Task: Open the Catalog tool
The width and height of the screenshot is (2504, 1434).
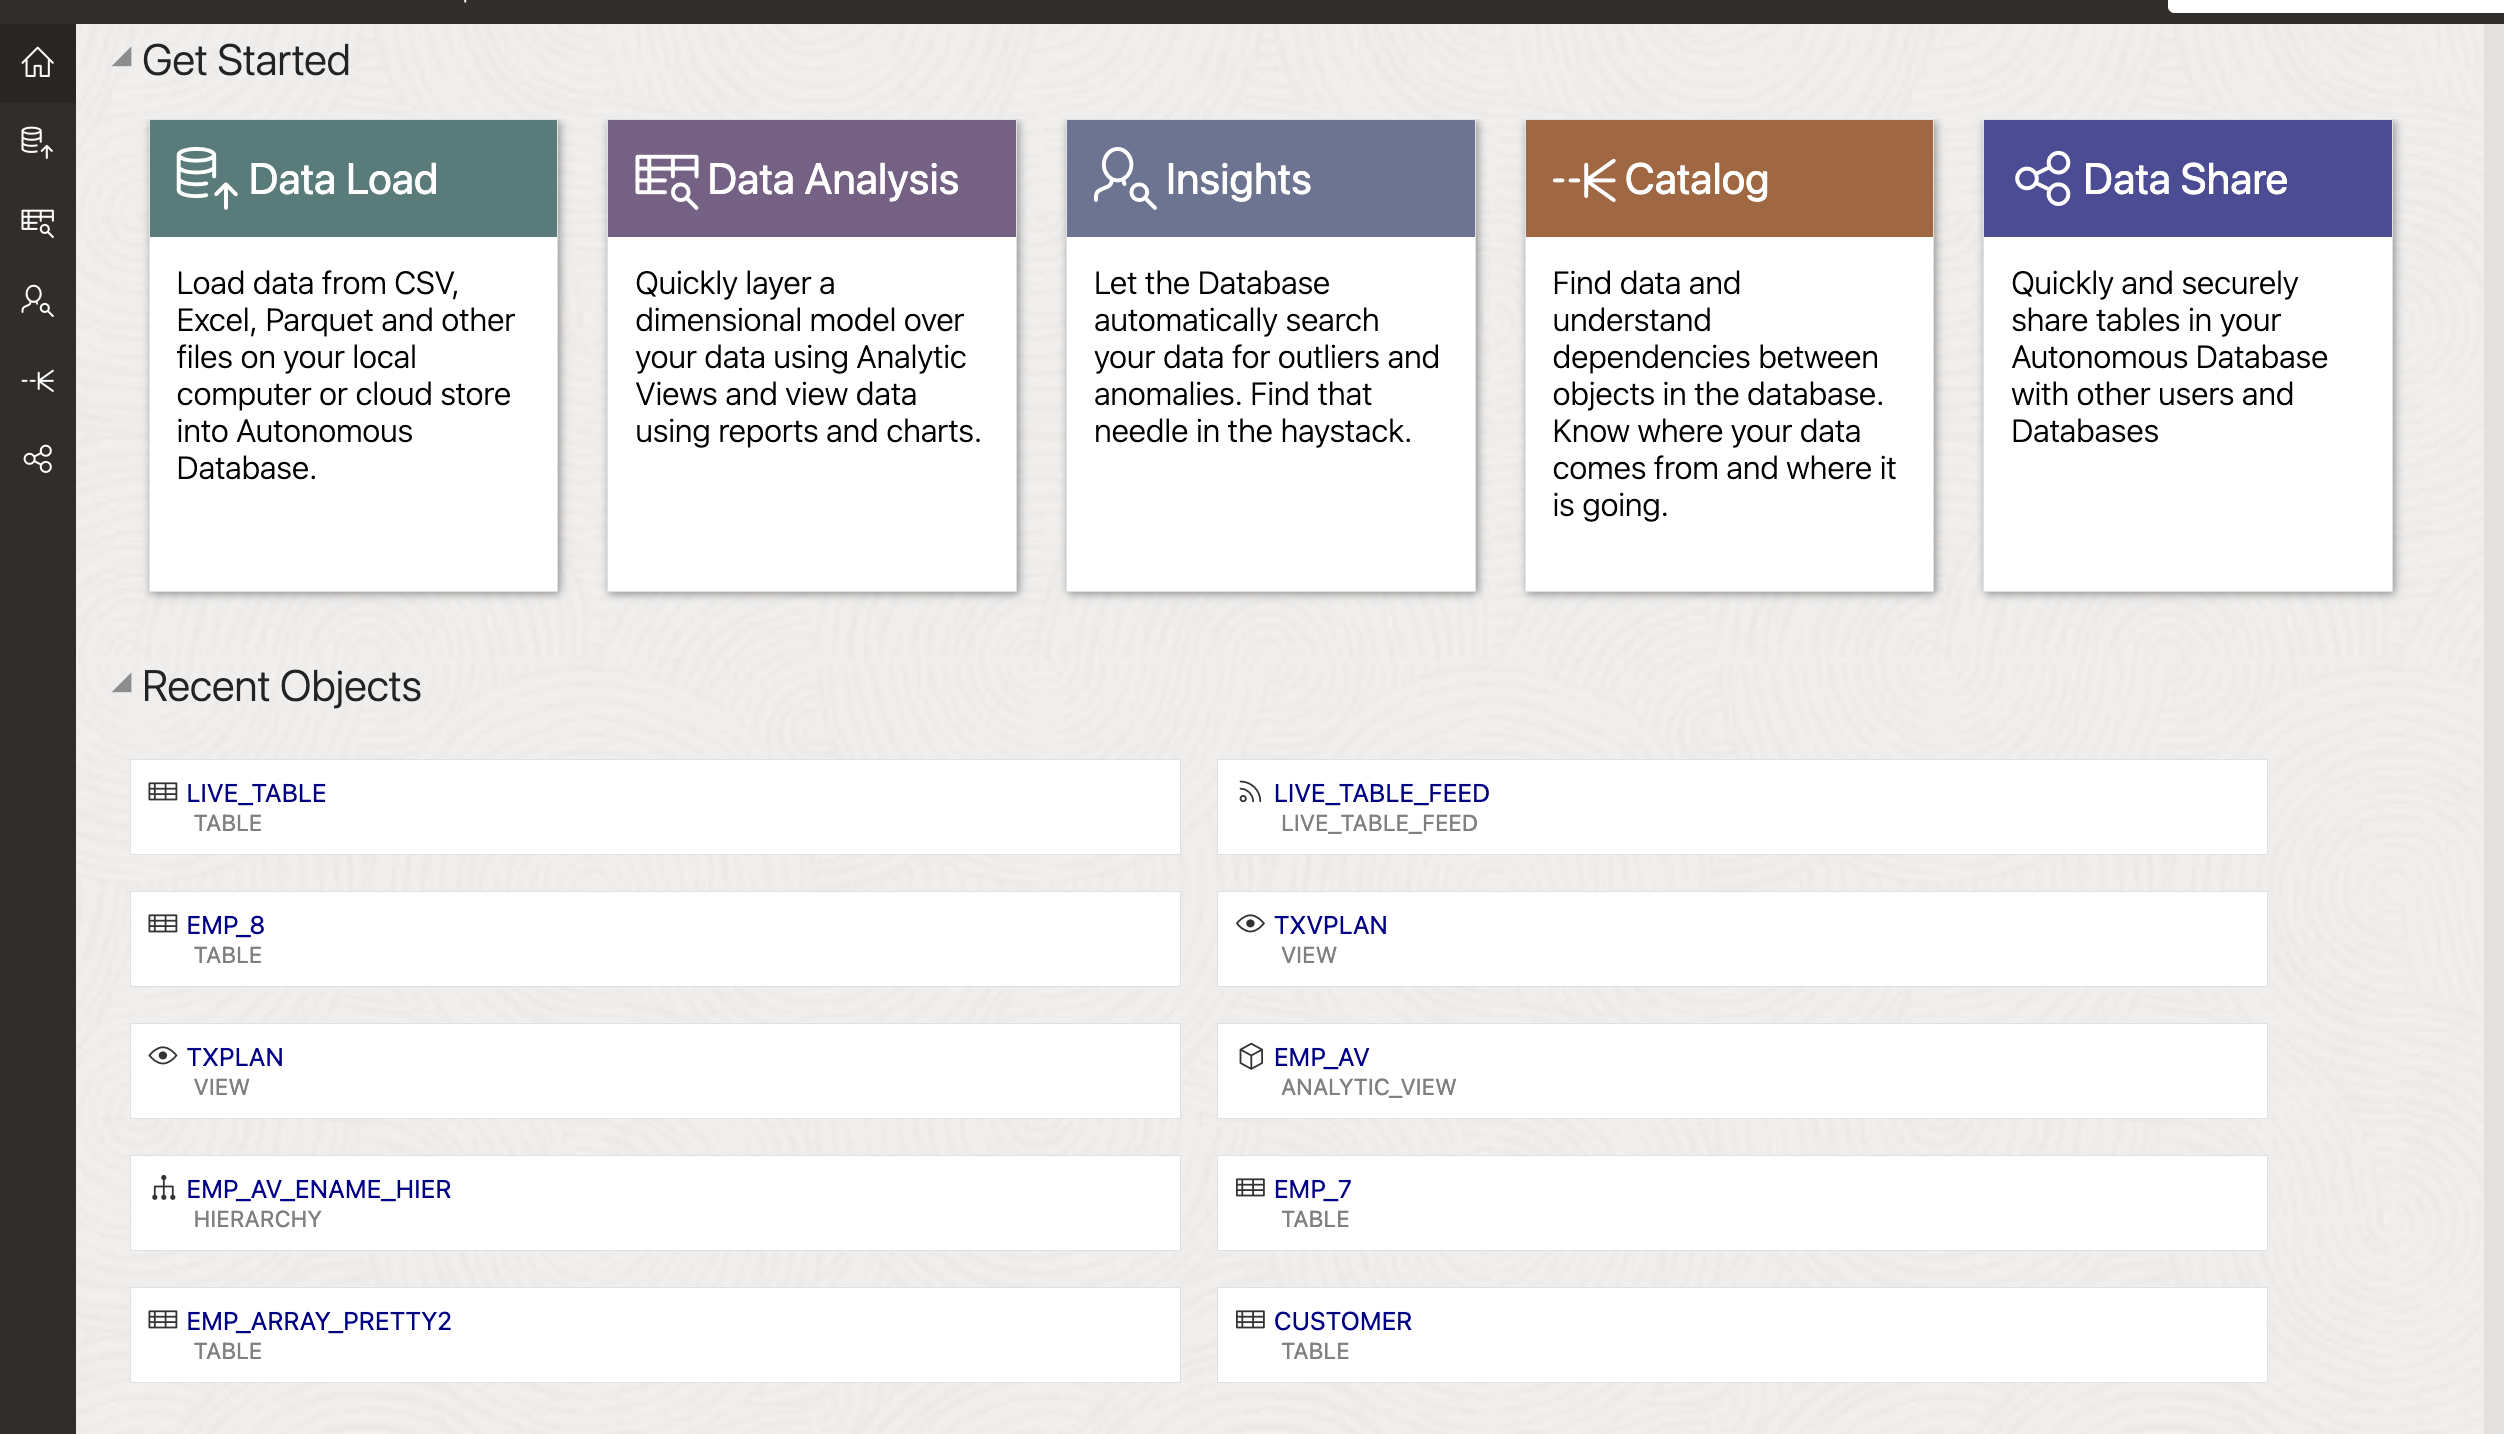Action: point(1725,177)
